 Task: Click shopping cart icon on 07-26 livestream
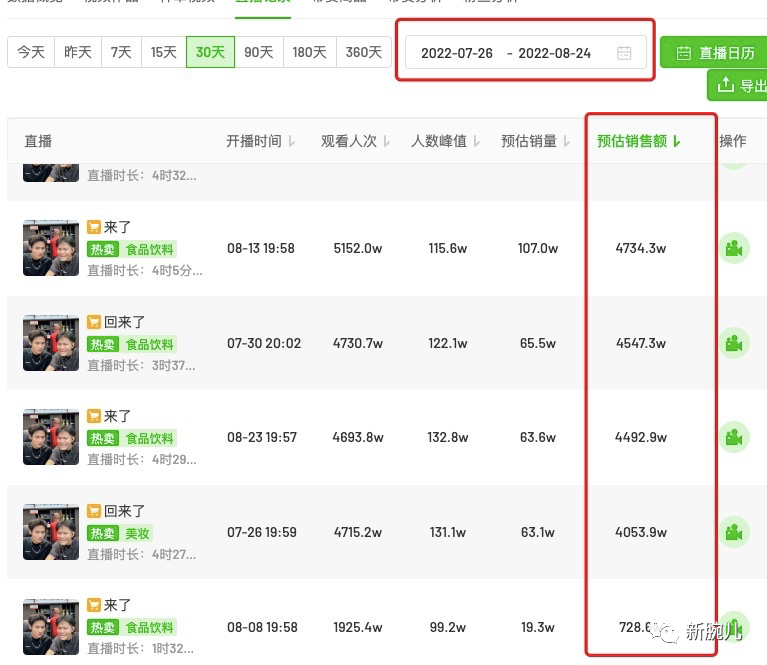94,511
